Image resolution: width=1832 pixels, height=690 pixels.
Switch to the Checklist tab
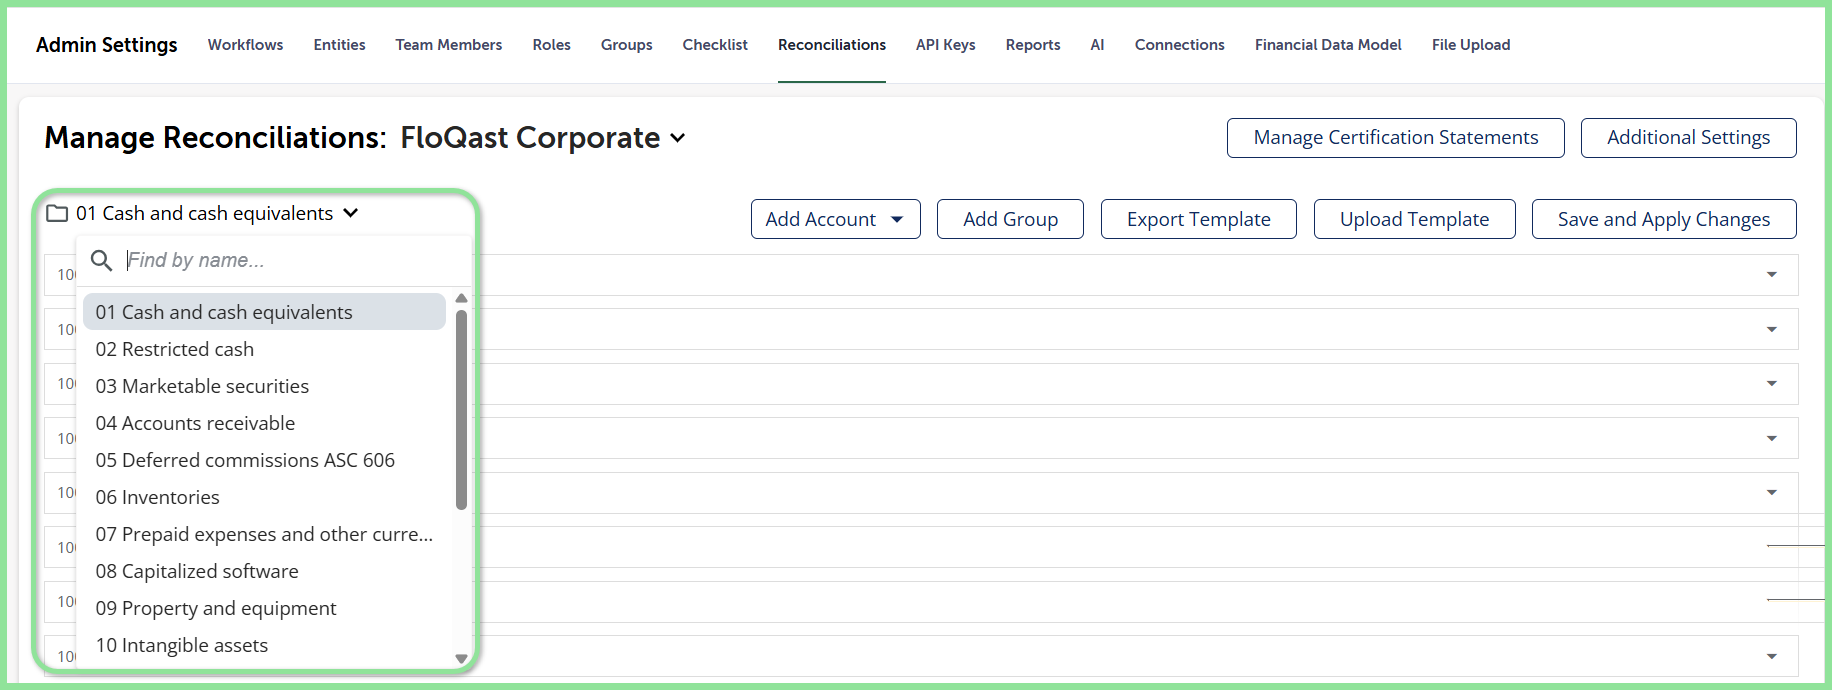click(715, 45)
